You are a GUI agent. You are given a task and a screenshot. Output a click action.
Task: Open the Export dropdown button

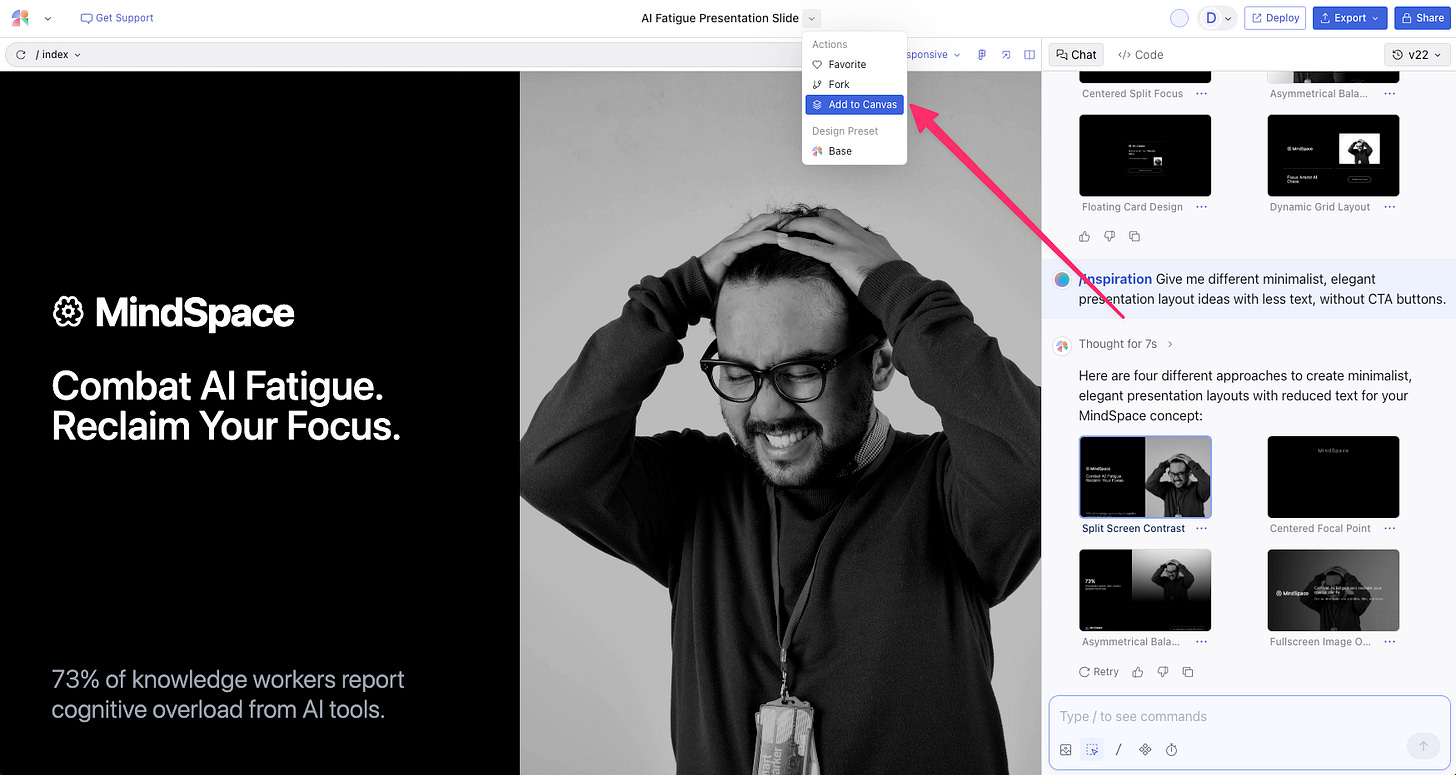coord(1349,18)
